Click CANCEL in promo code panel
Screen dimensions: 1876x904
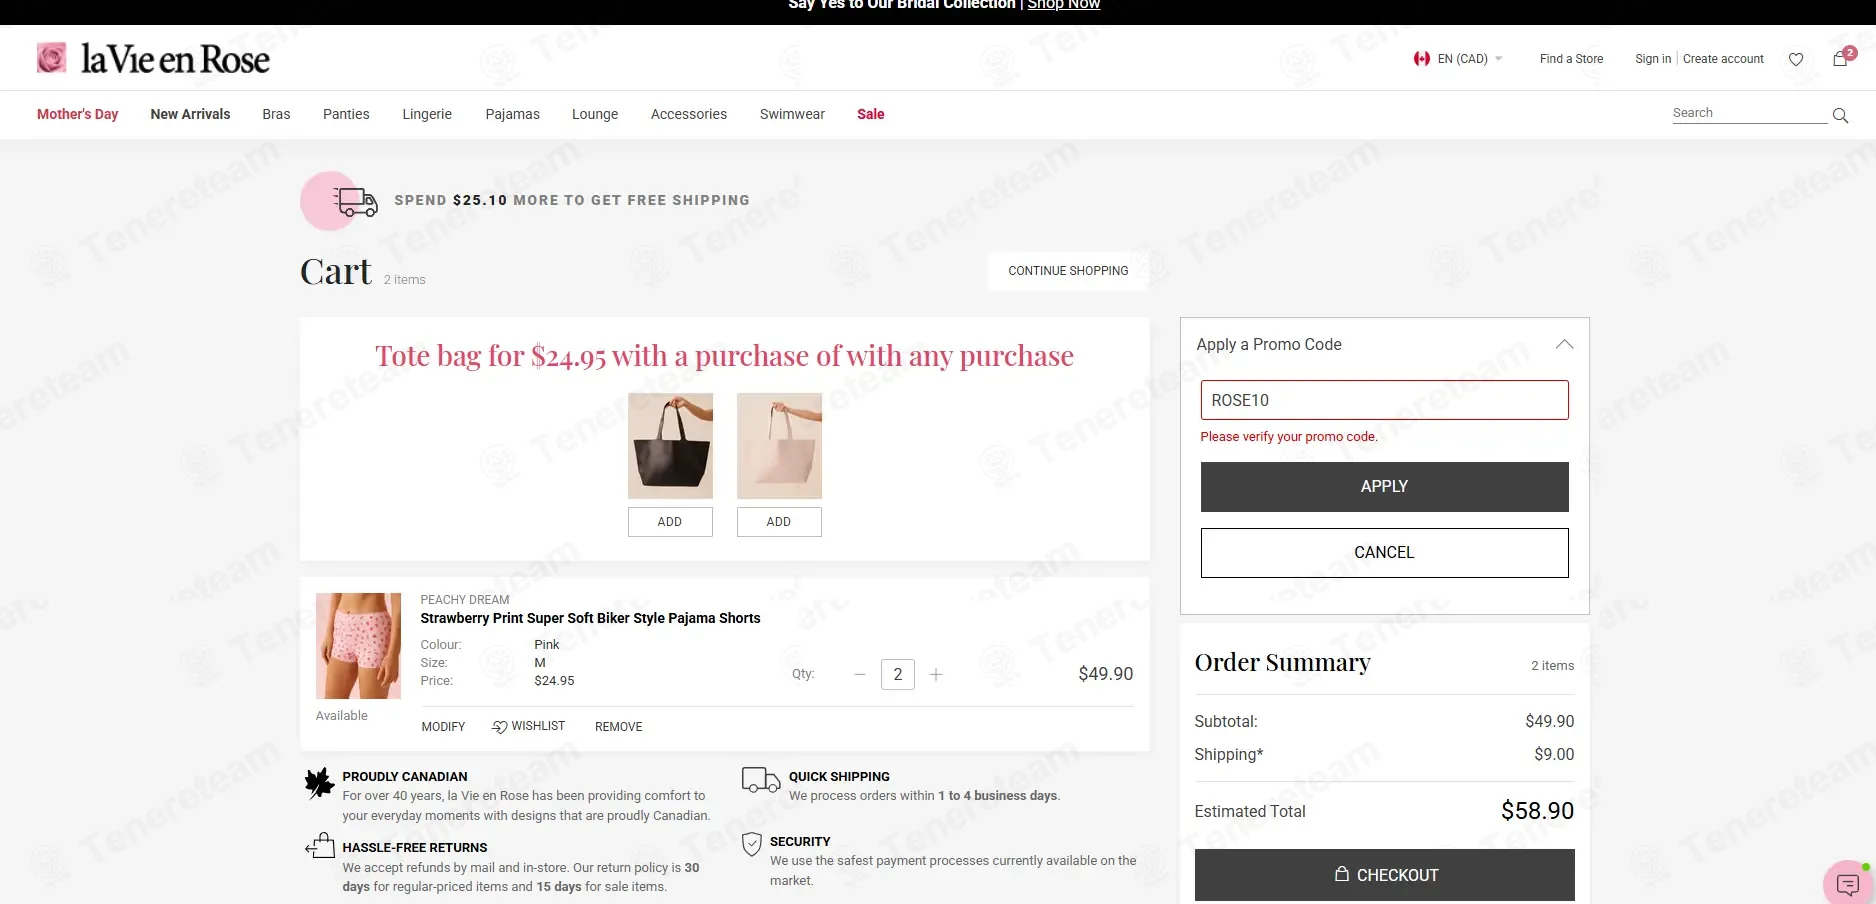(1384, 553)
